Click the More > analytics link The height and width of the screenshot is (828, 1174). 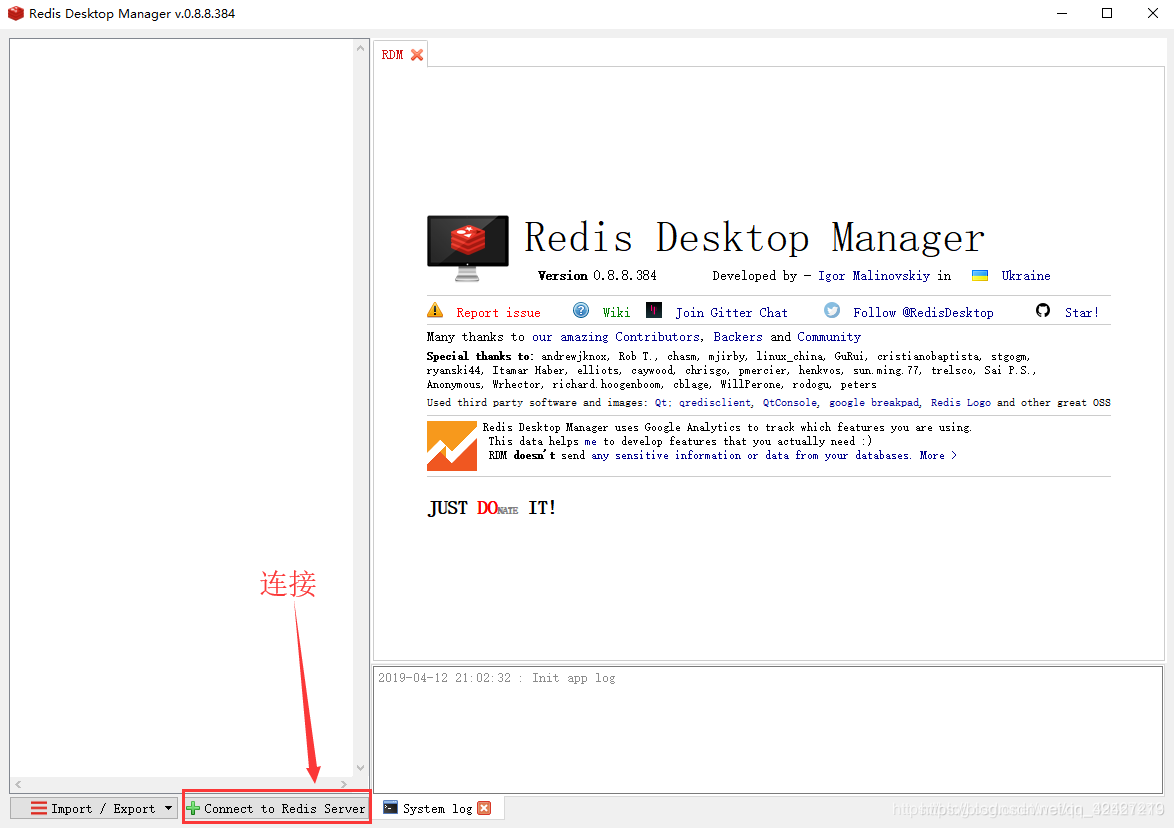(x=938, y=455)
